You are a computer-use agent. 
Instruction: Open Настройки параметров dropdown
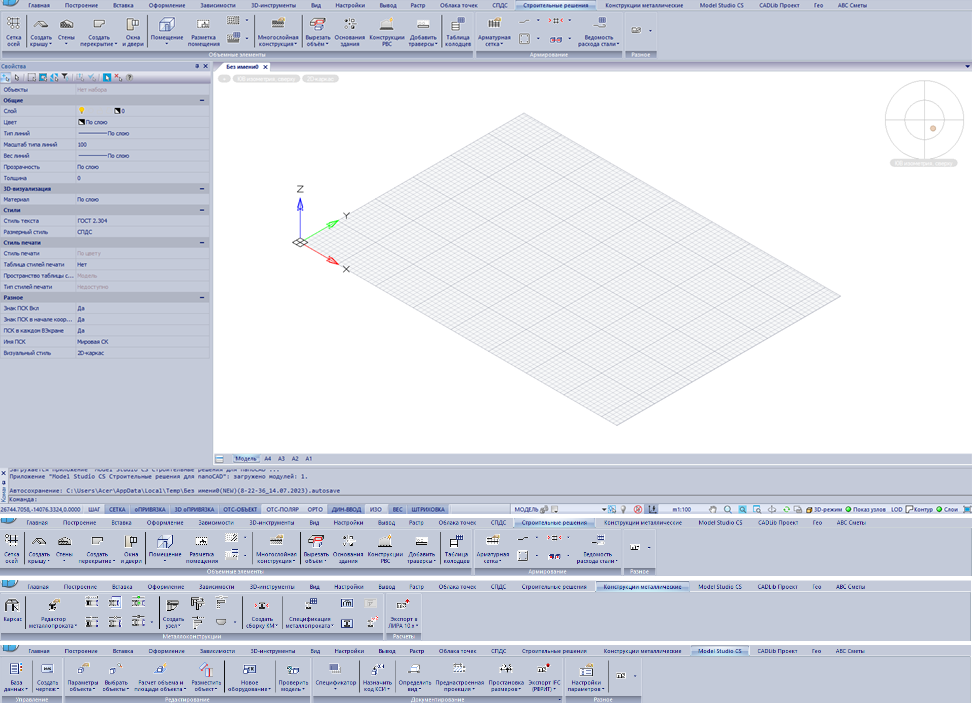586,676
